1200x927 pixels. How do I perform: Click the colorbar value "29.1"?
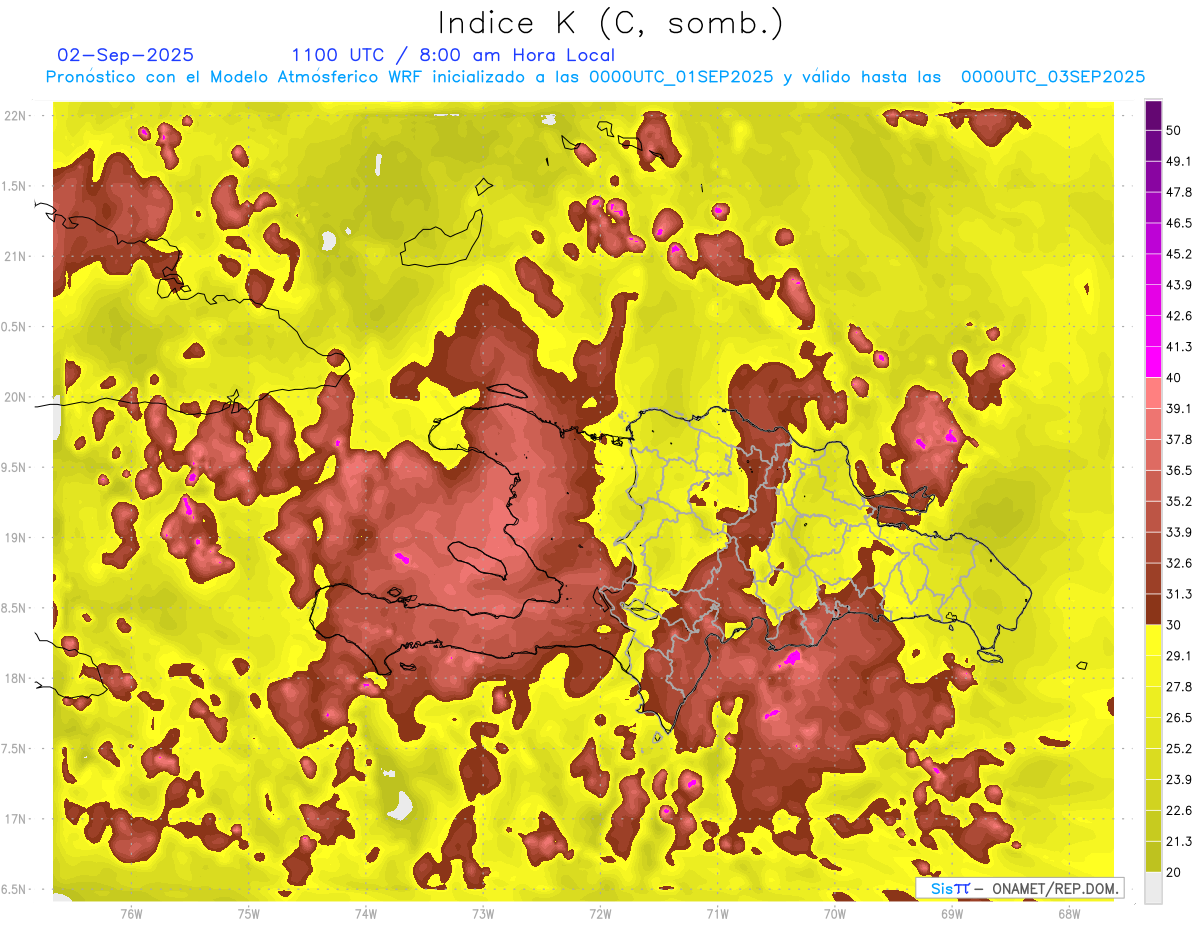[1178, 655]
